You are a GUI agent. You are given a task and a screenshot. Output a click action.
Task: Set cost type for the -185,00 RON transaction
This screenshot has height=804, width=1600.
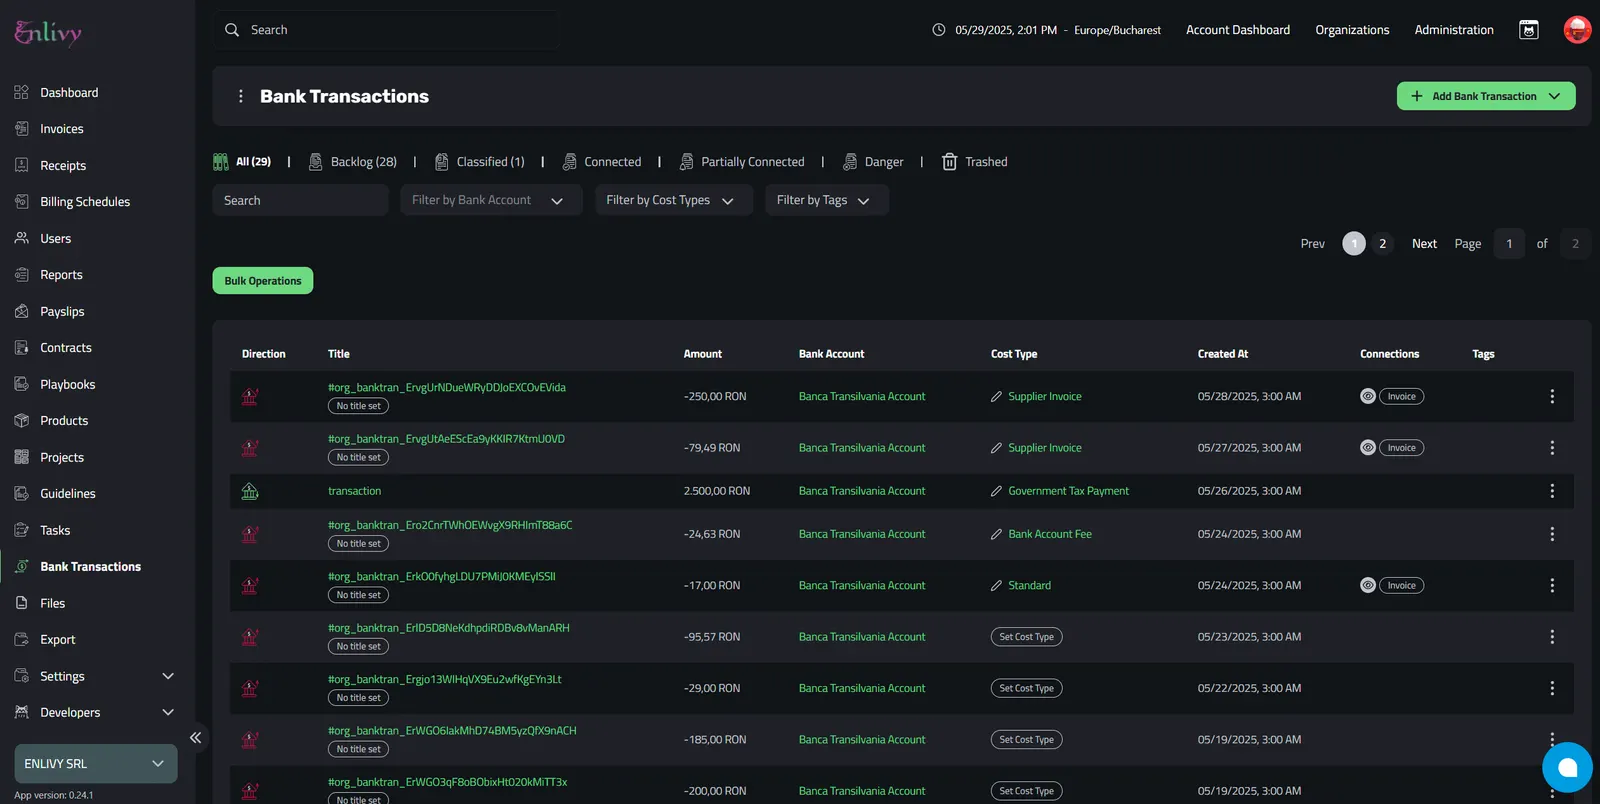(1027, 740)
